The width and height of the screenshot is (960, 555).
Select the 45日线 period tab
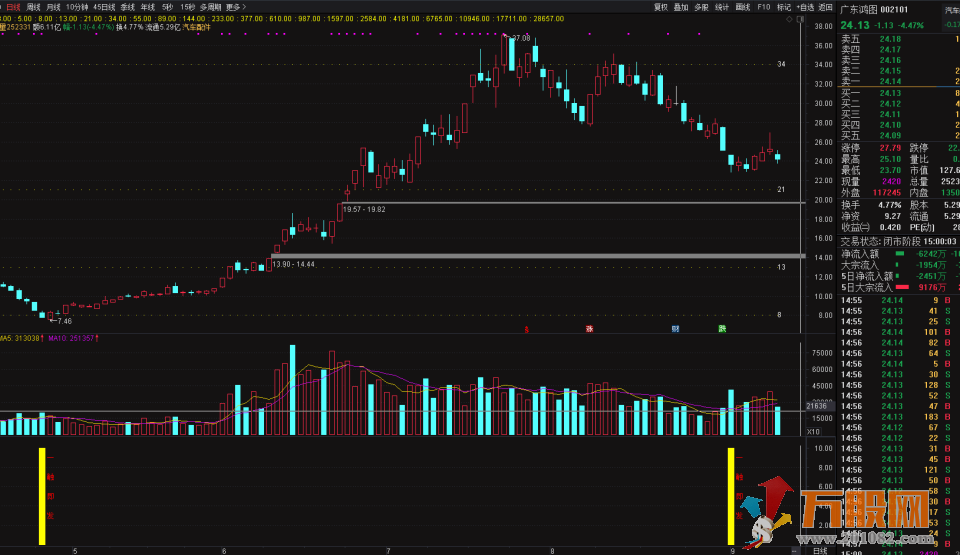tap(103, 7)
